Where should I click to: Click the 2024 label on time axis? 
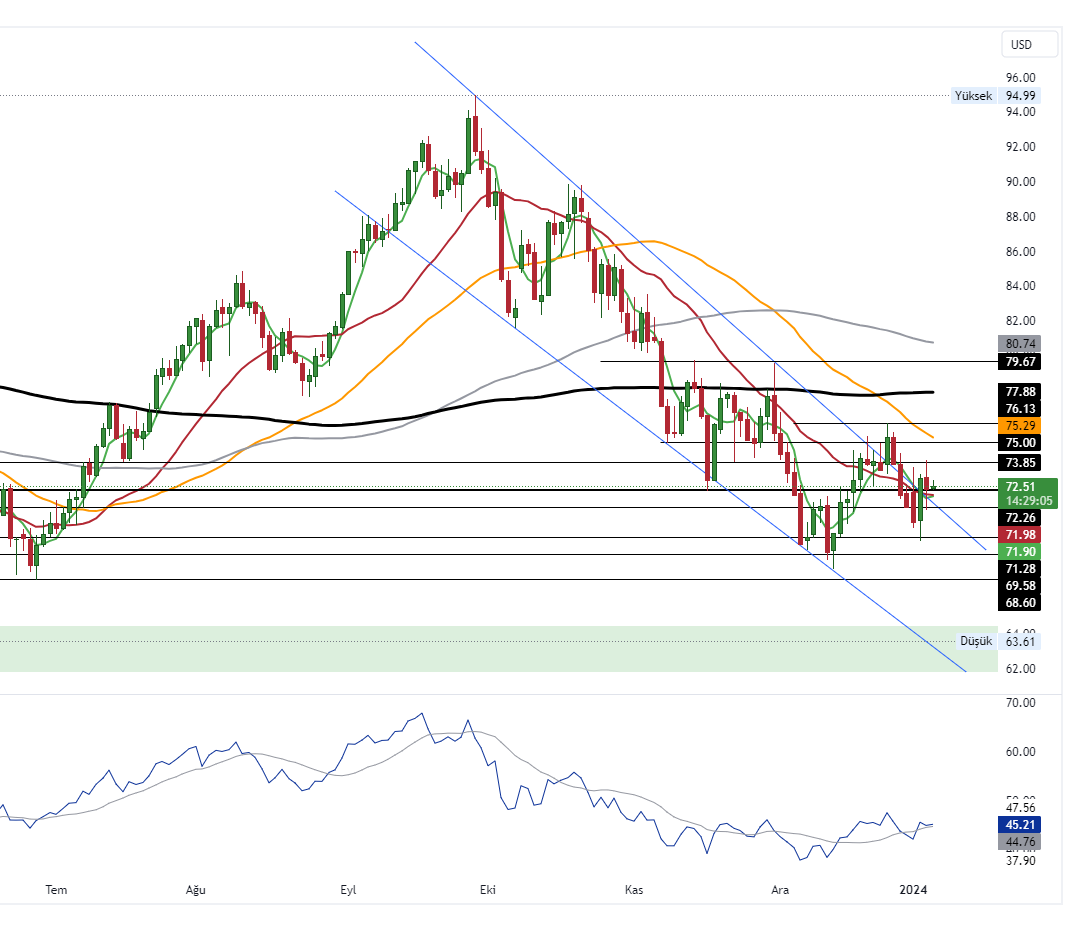(x=913, y=889)
